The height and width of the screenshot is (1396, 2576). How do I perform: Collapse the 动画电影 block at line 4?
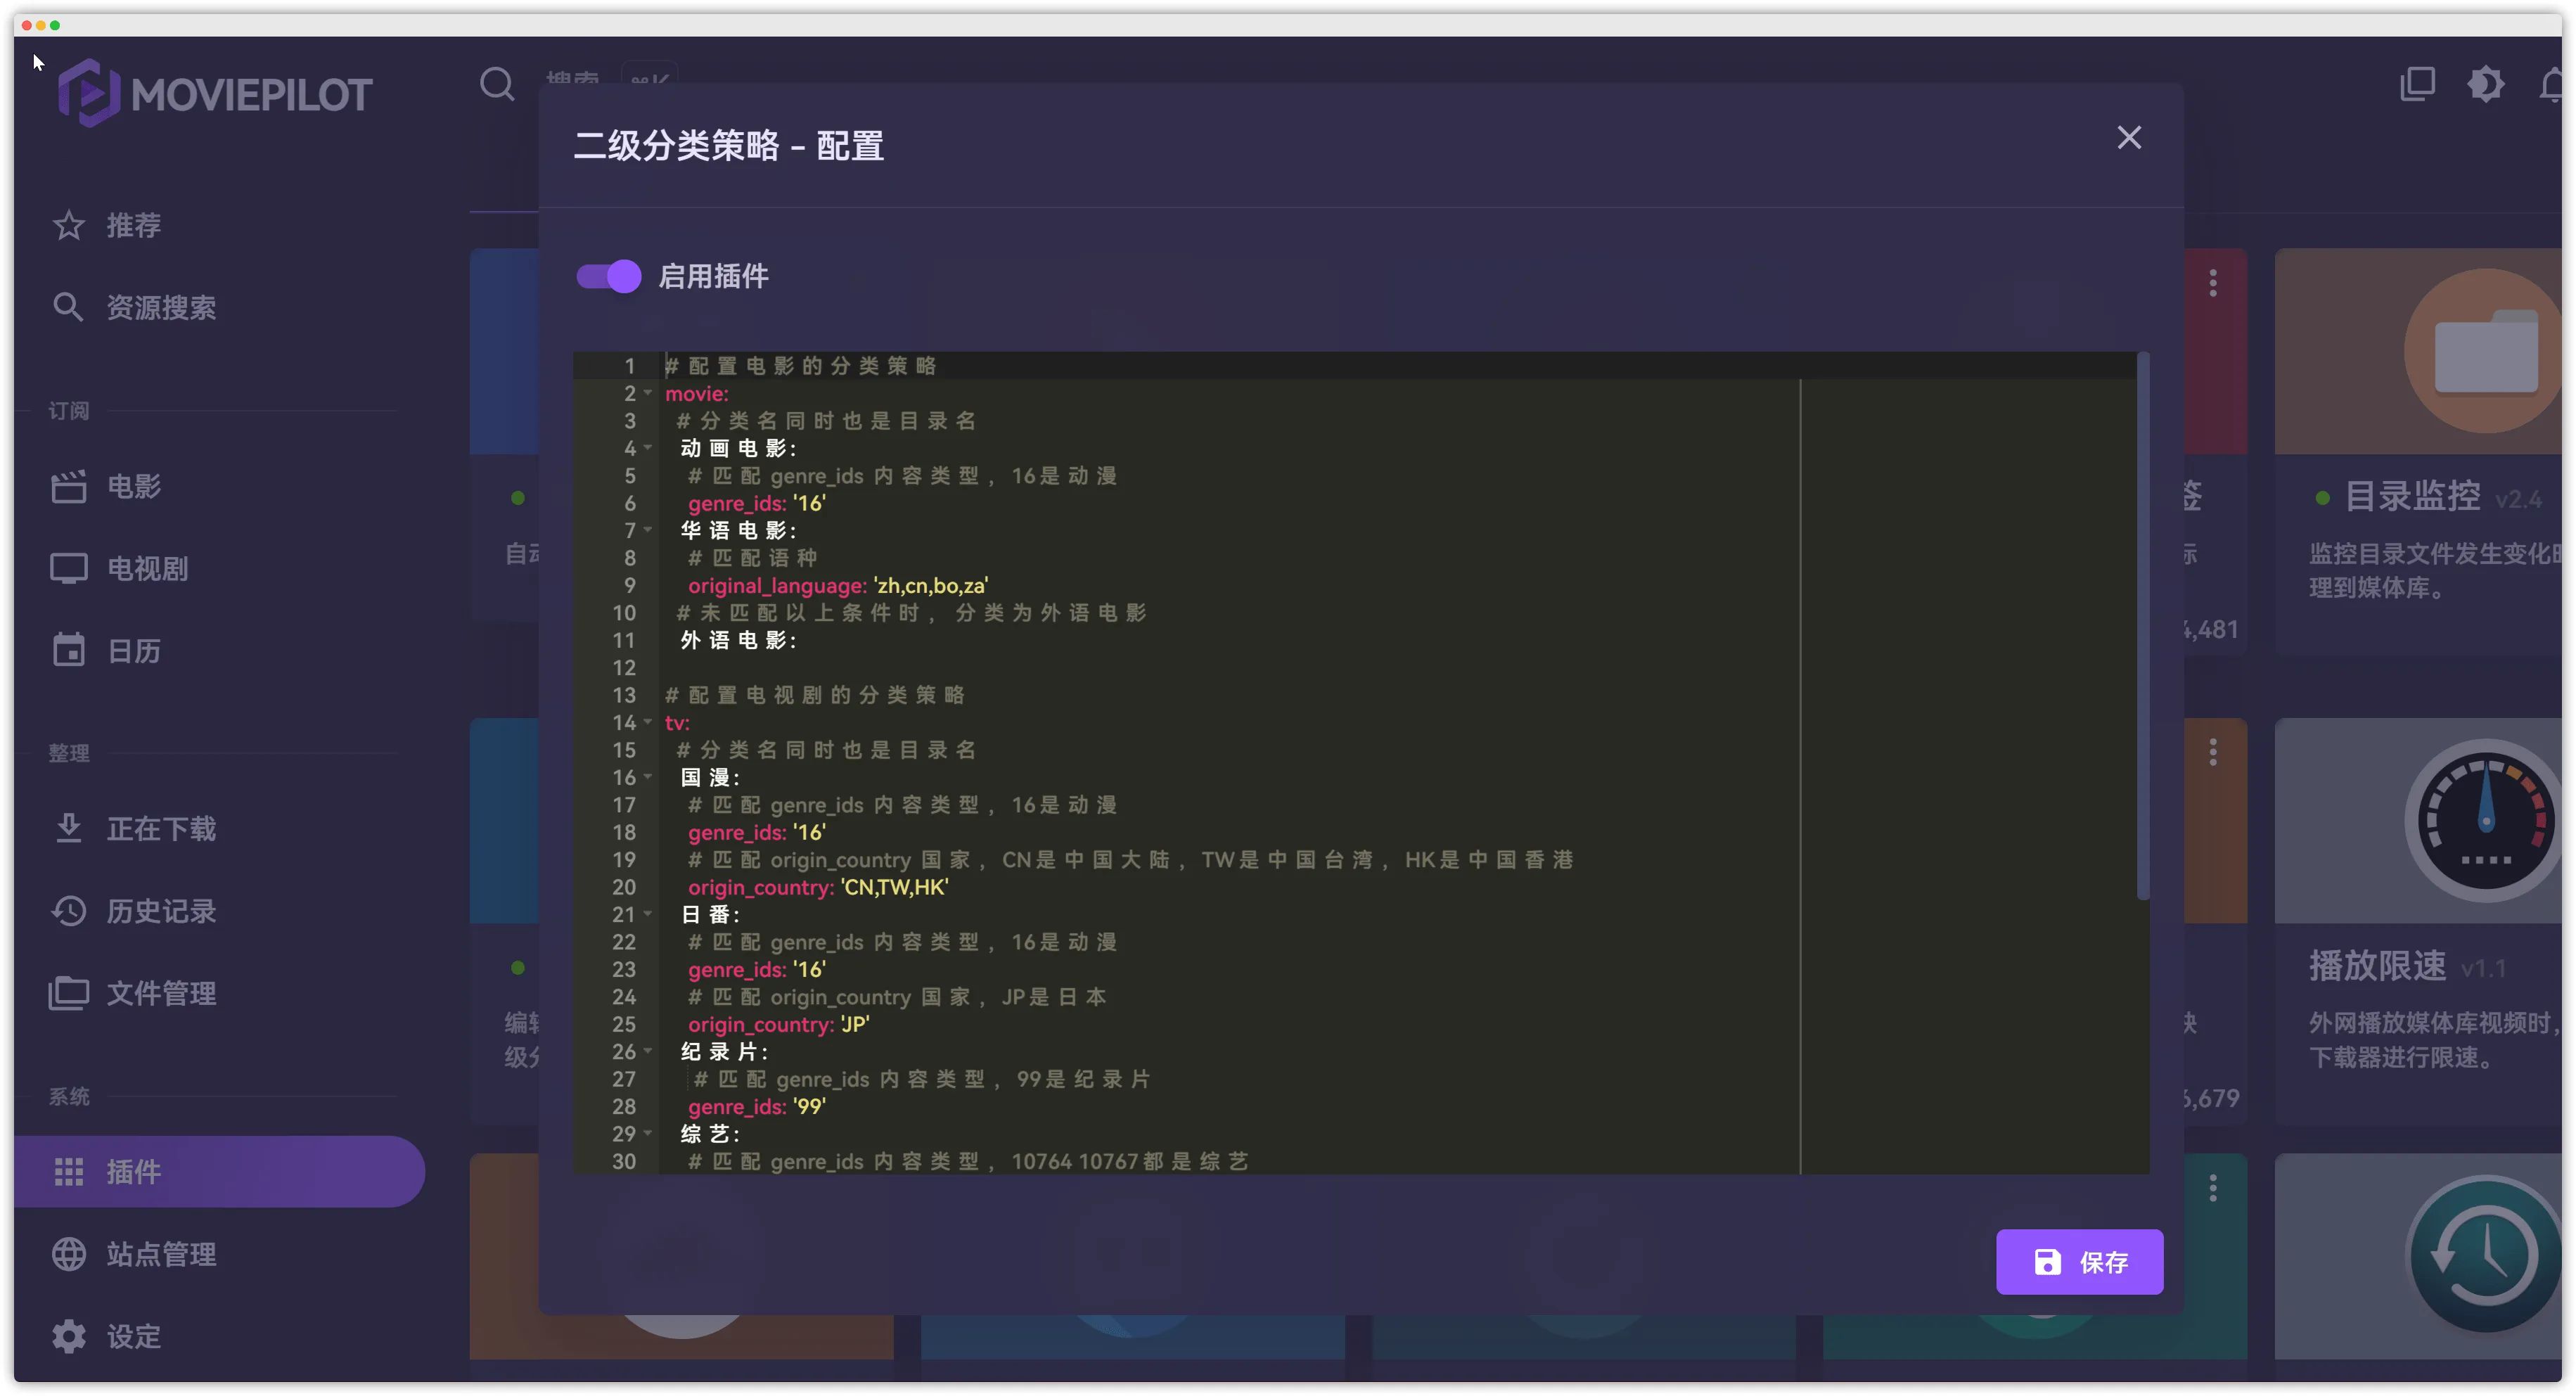click(x=648, y=448)
